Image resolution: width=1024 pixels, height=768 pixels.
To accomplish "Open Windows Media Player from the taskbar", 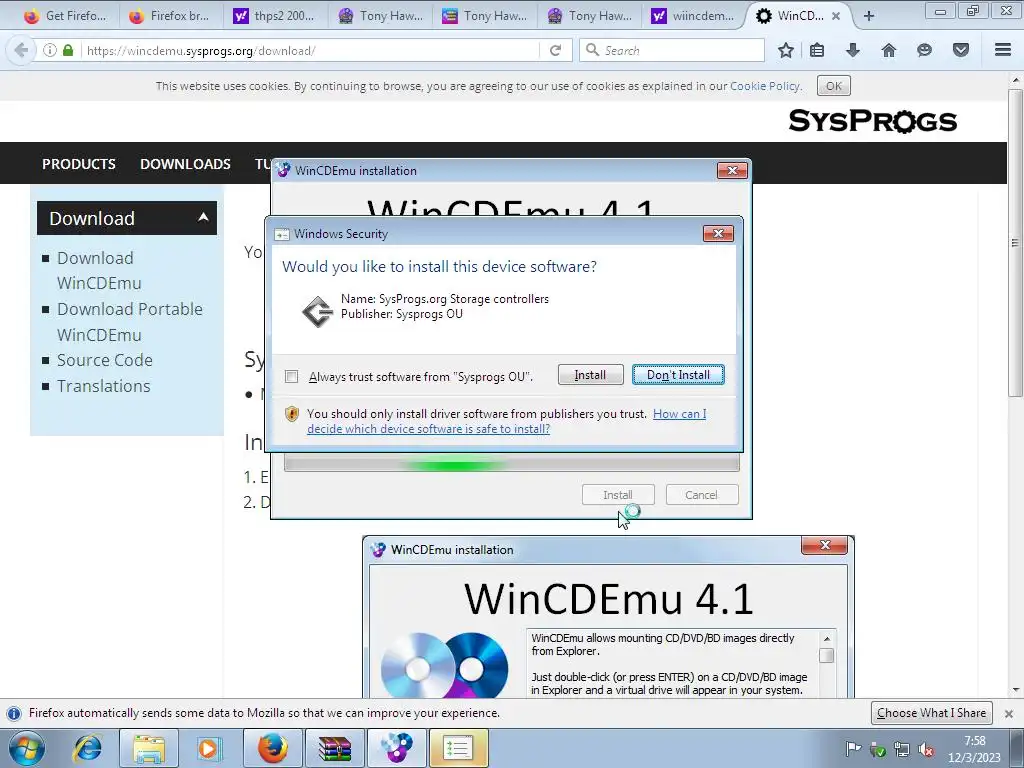I will pos(209,748).
